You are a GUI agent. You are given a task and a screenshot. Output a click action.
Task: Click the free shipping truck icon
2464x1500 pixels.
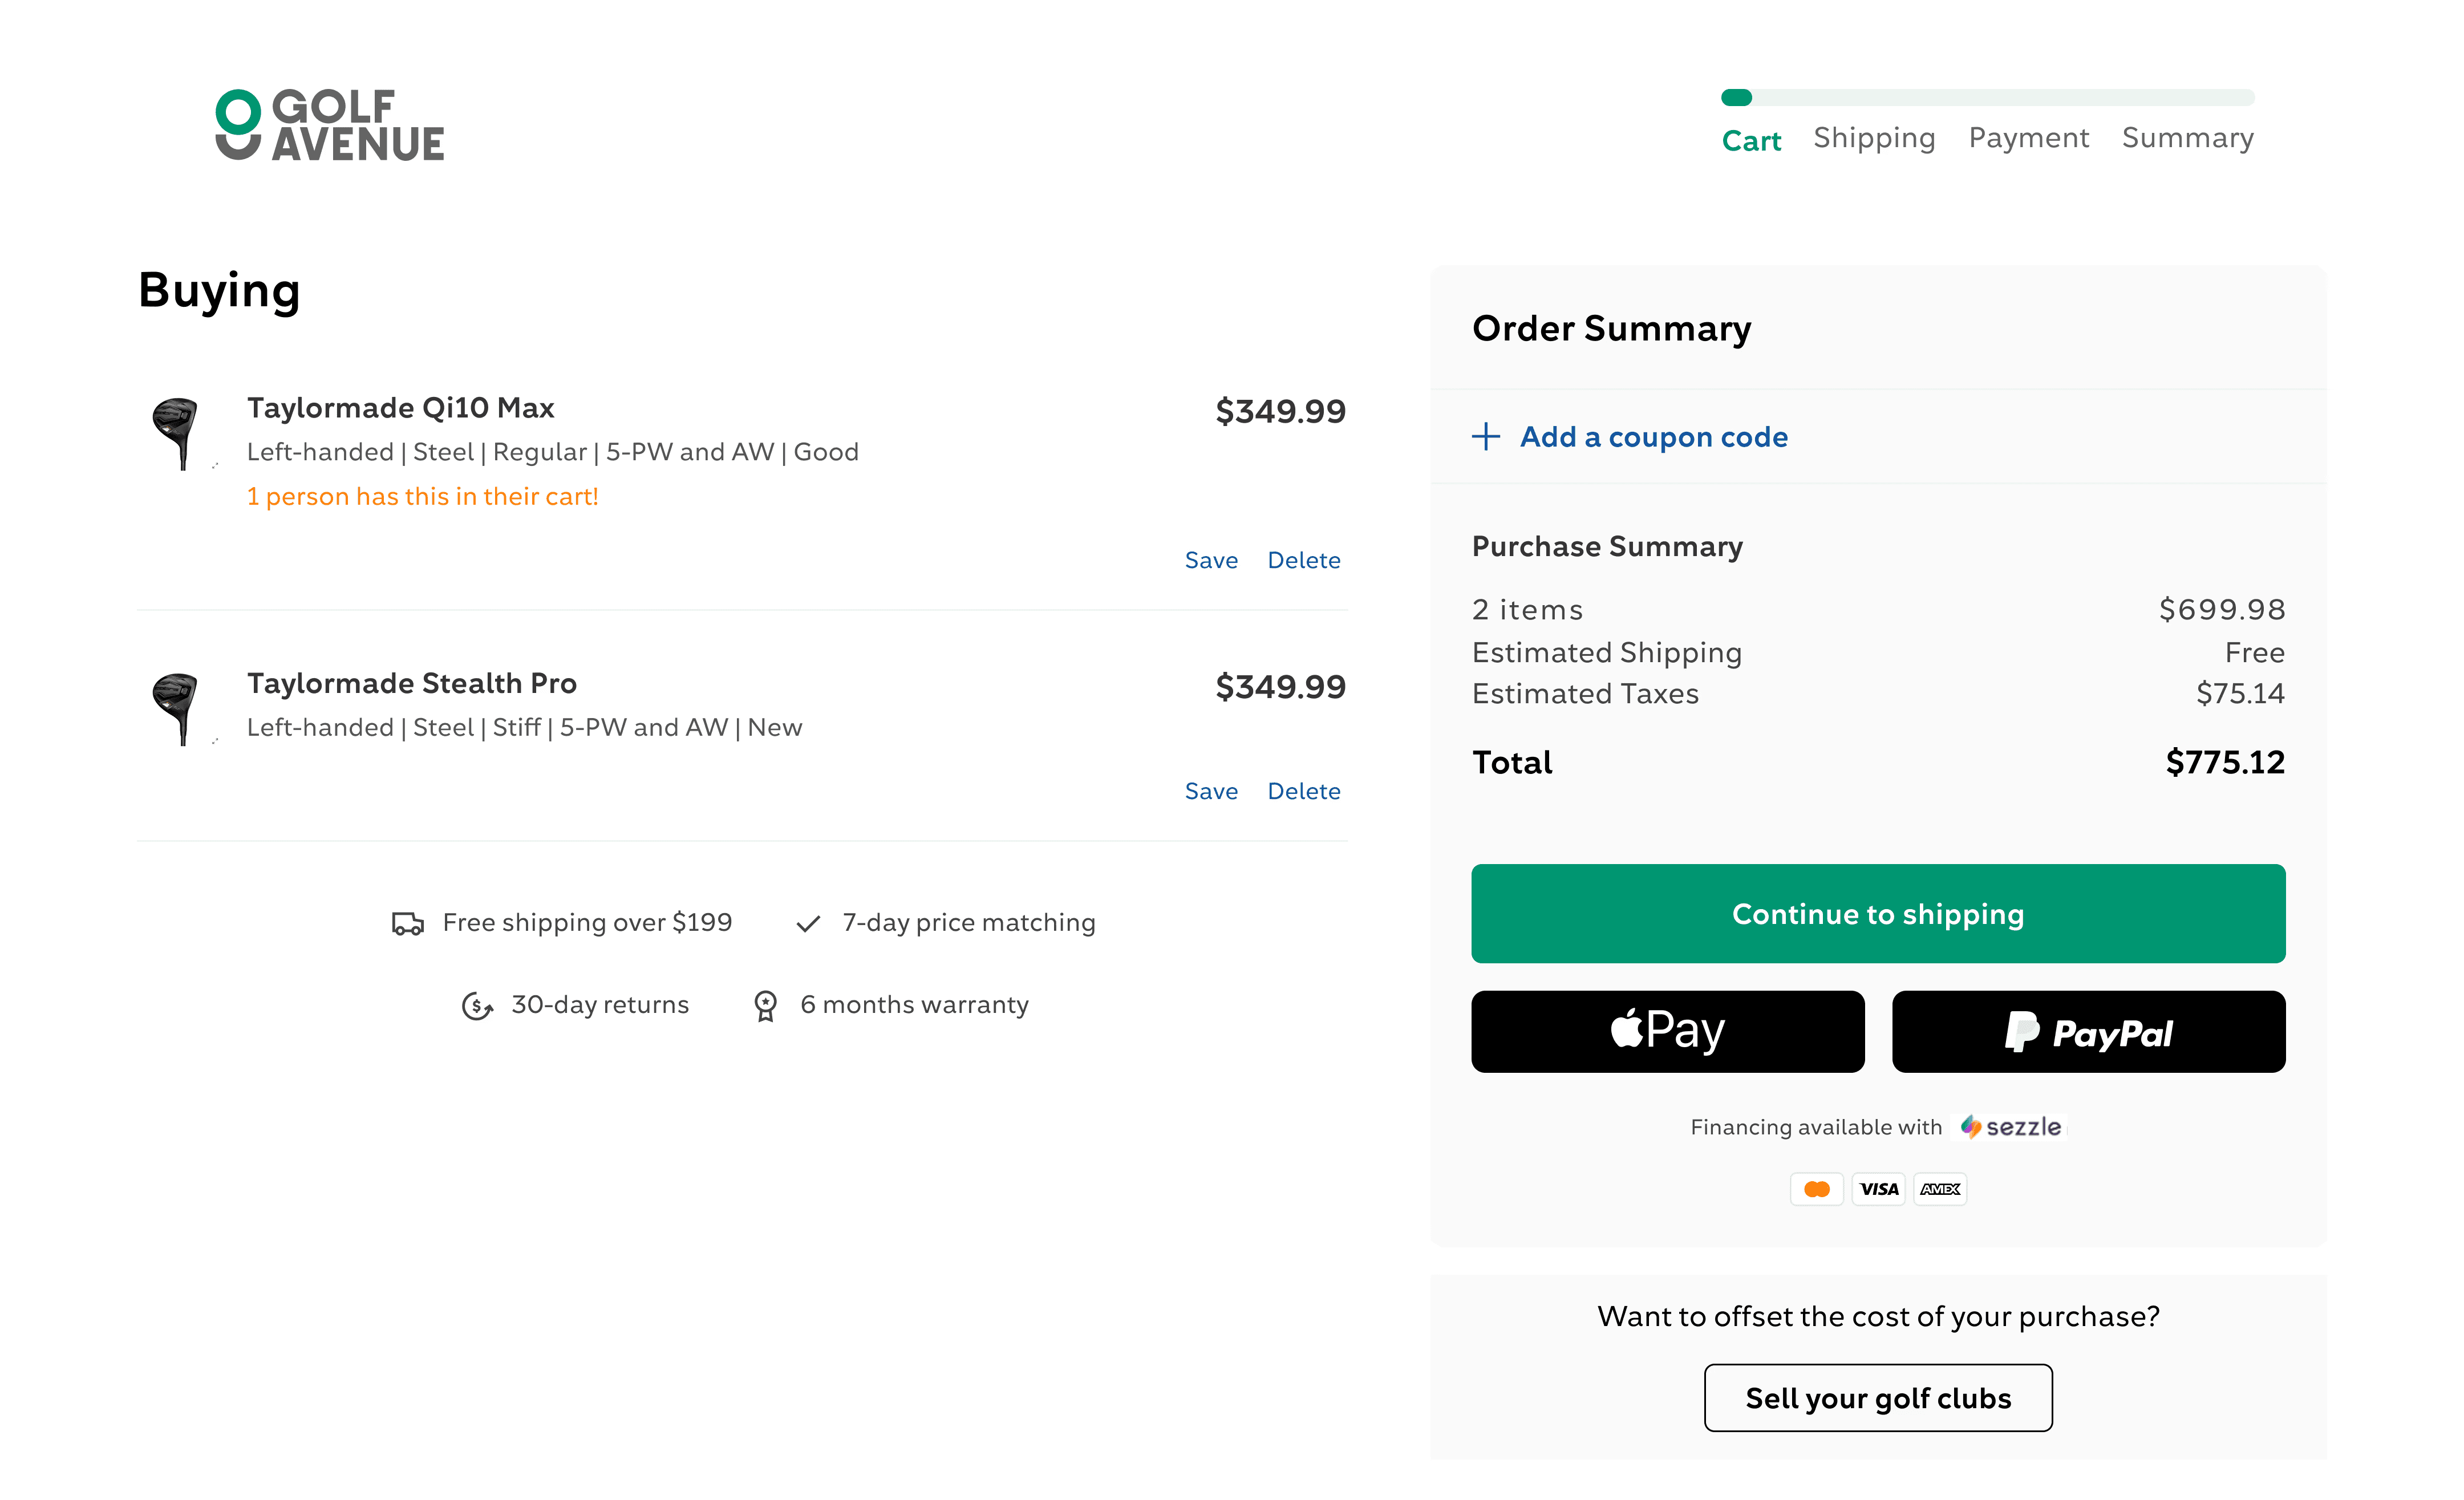pos(407,923)
